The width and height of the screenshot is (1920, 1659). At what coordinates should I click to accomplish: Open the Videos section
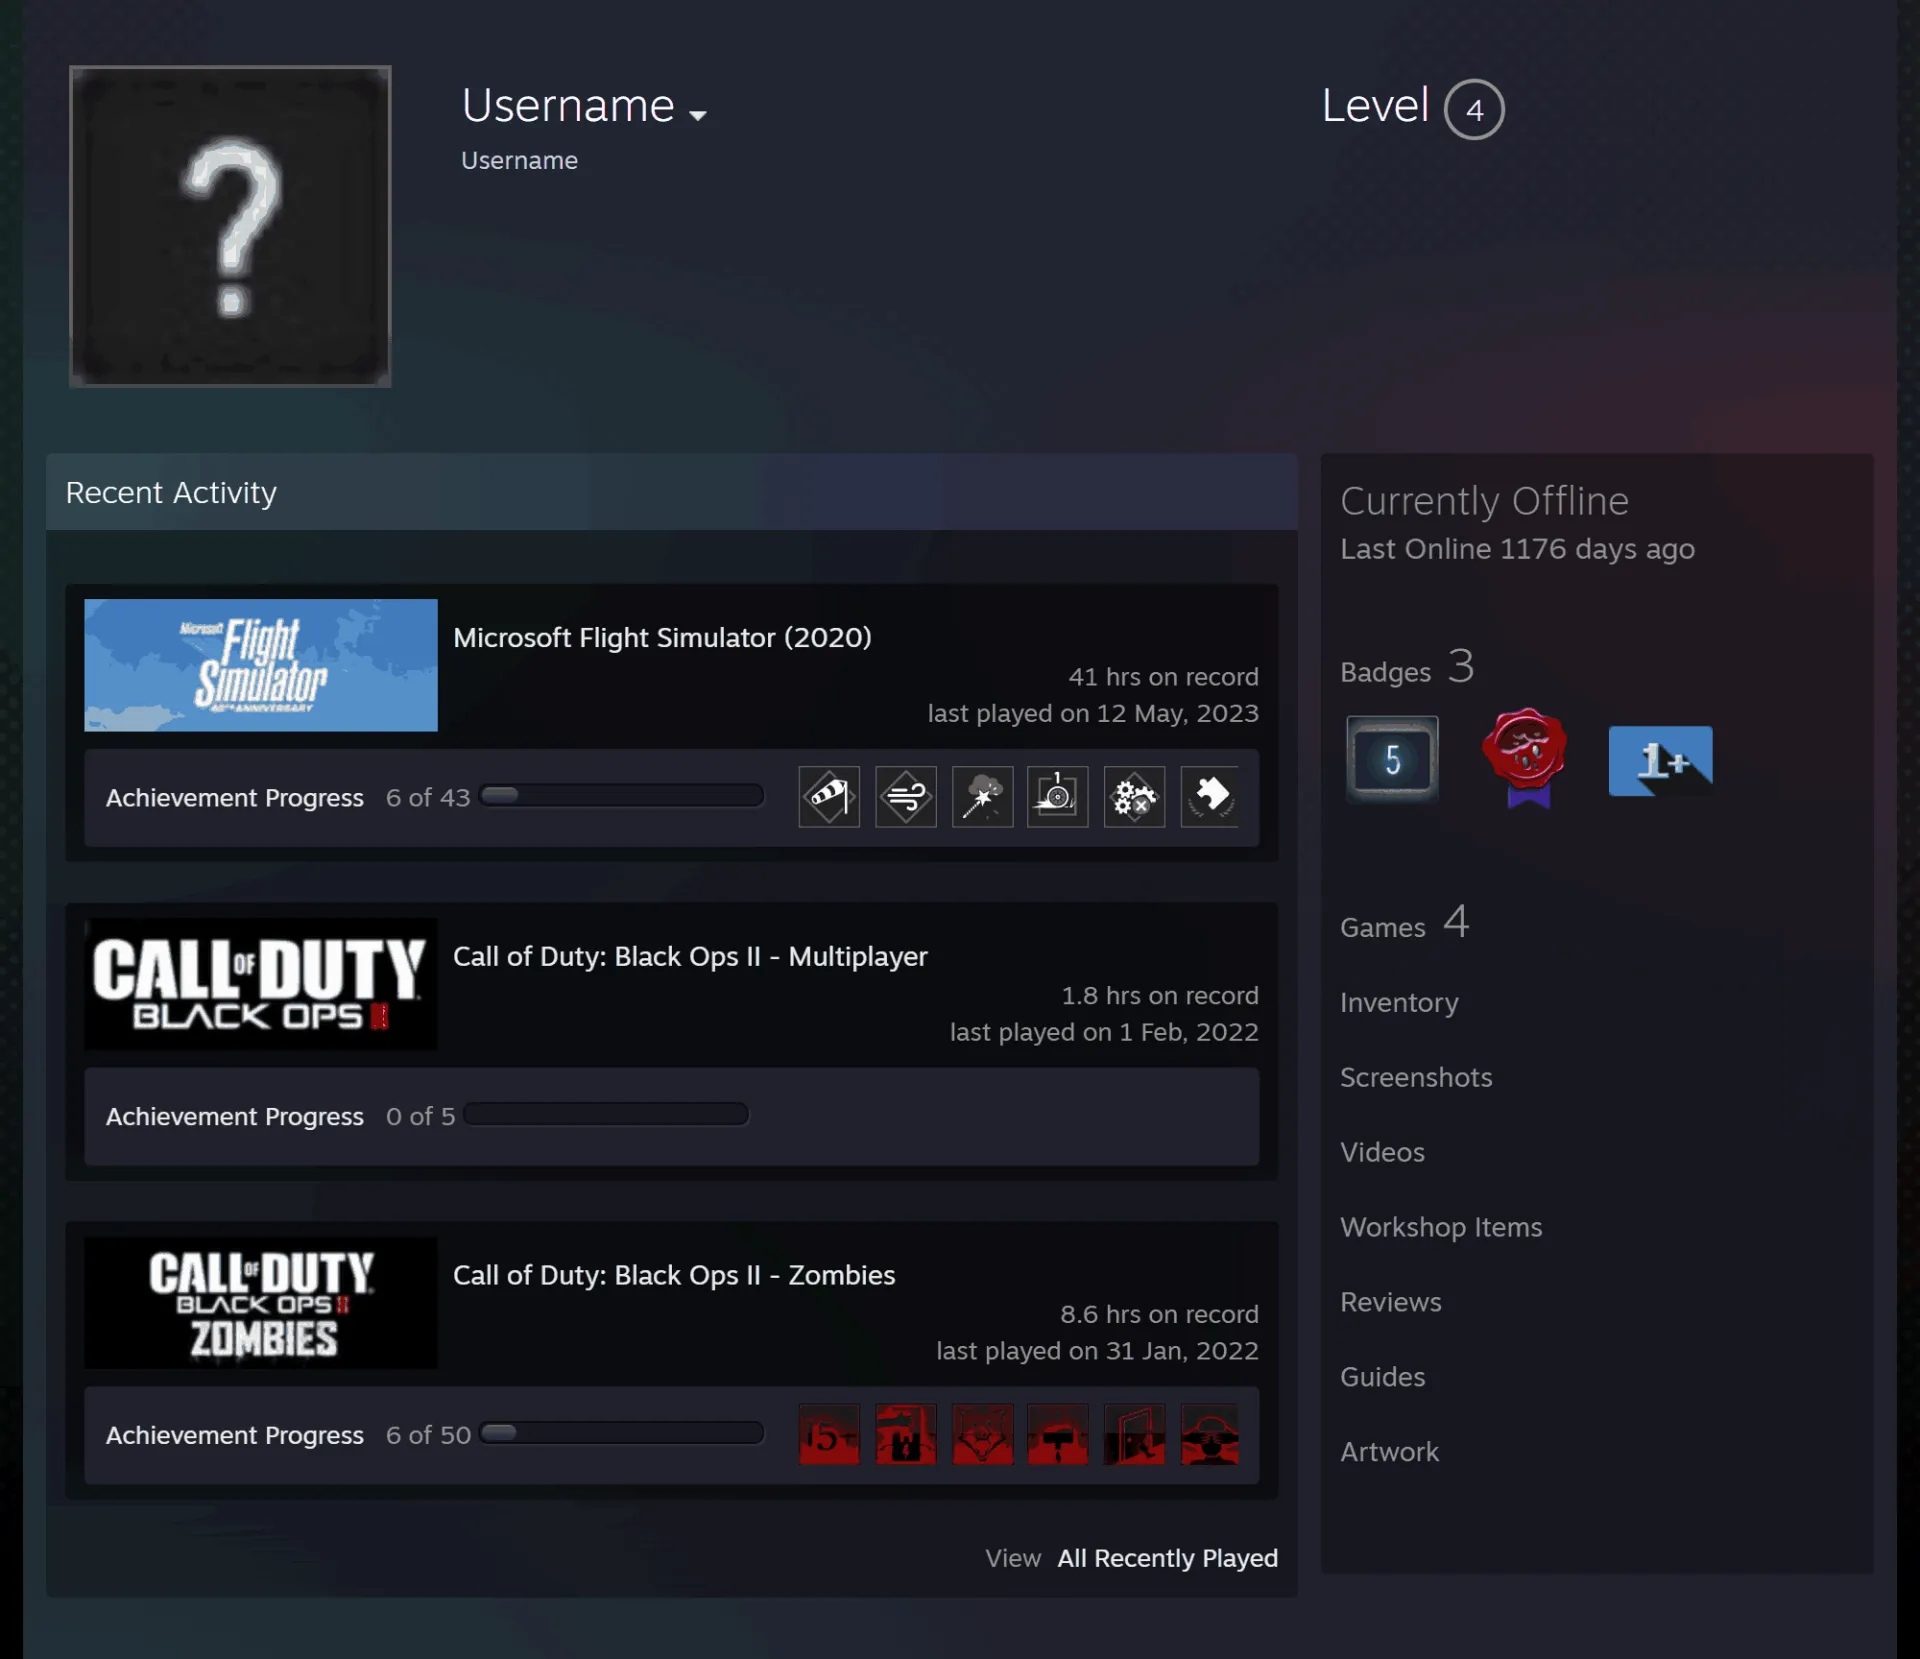click(x=1382, y=1152)
